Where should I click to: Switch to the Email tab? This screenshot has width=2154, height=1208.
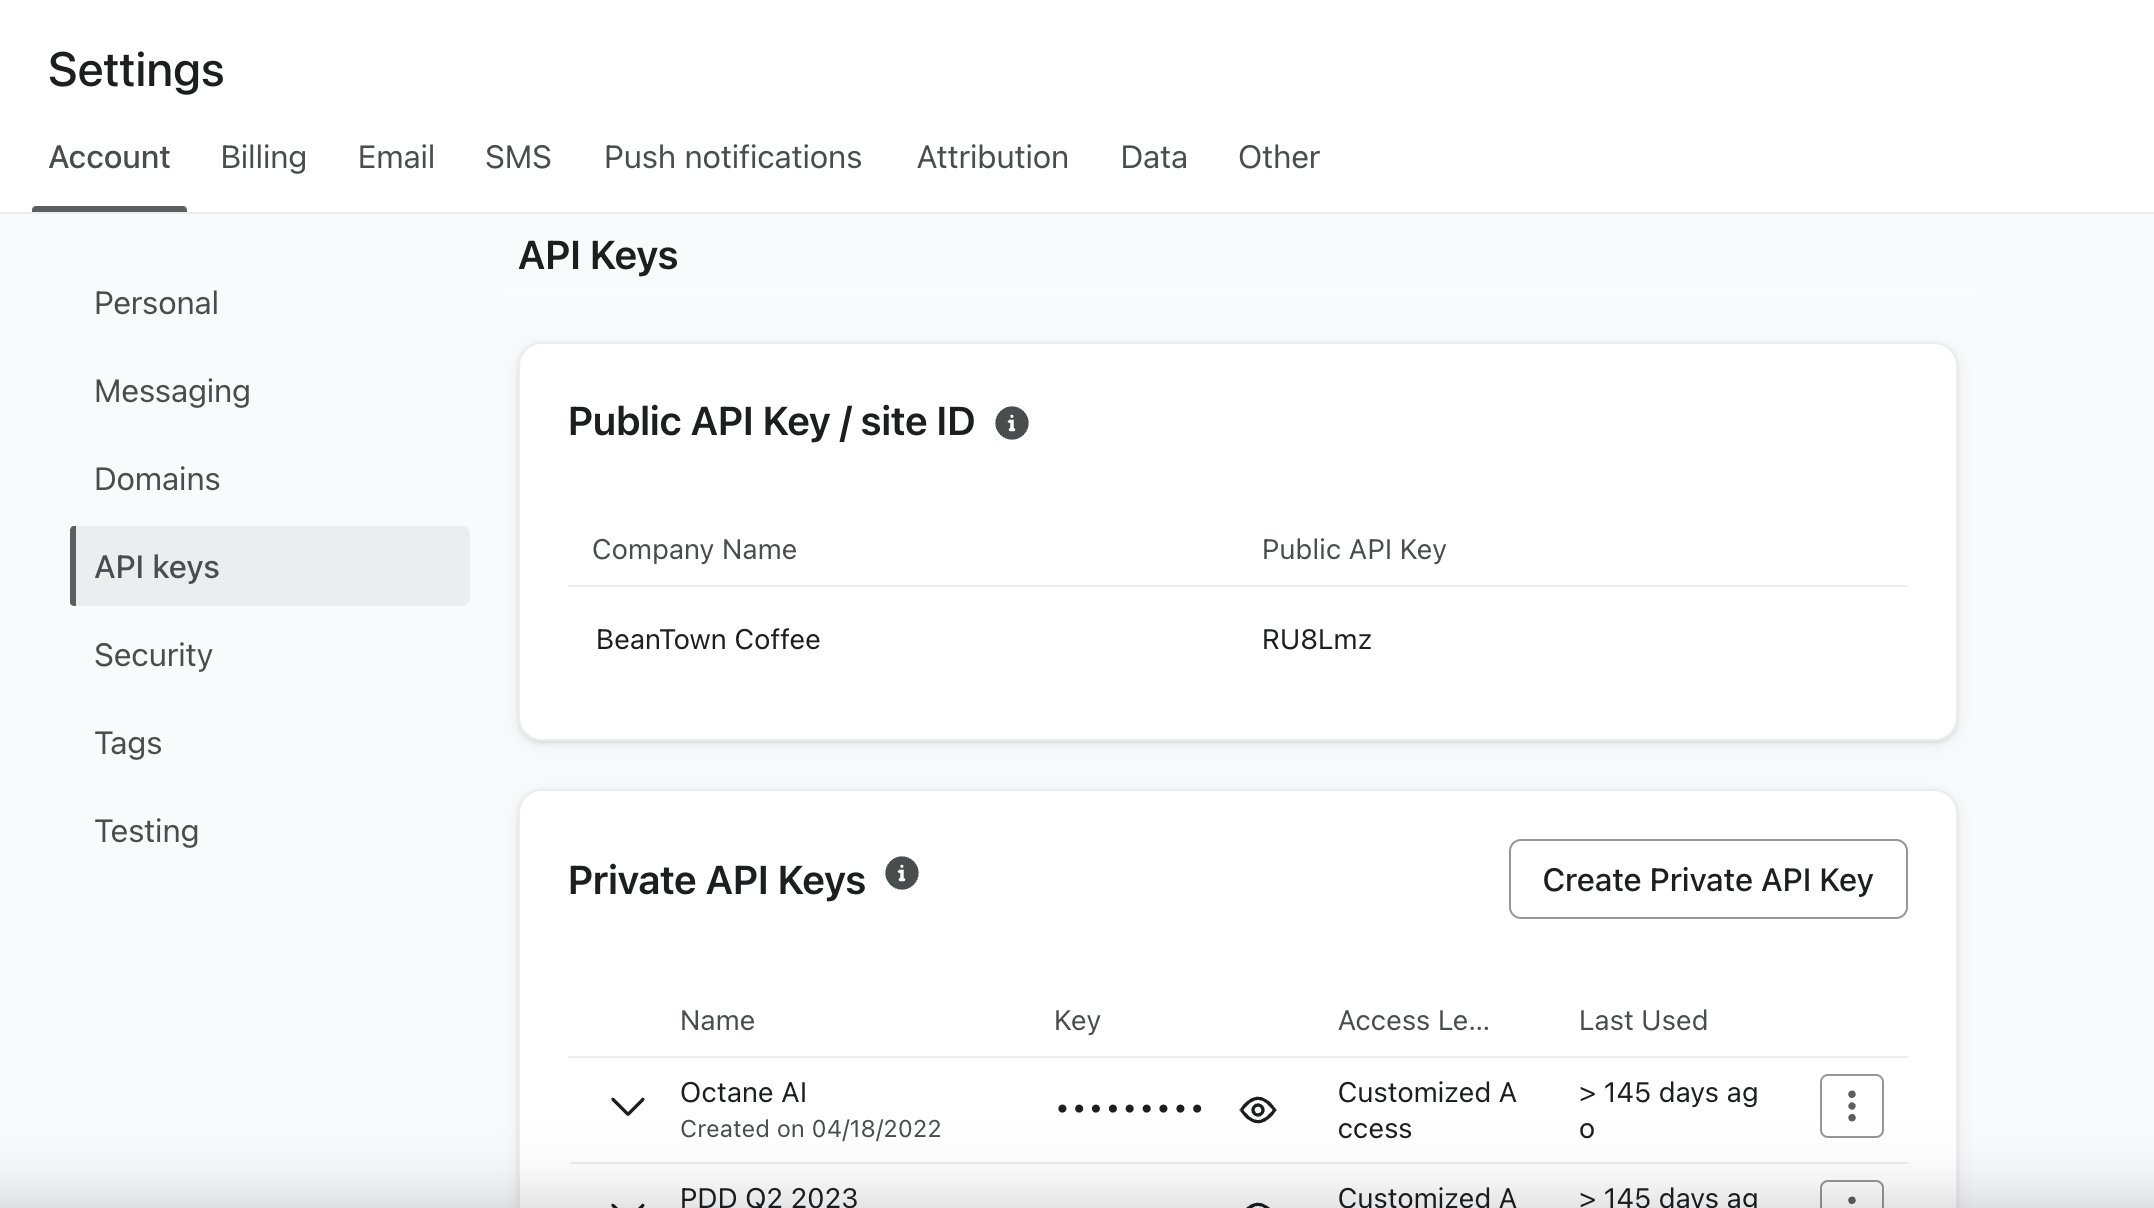click(396, 157)
